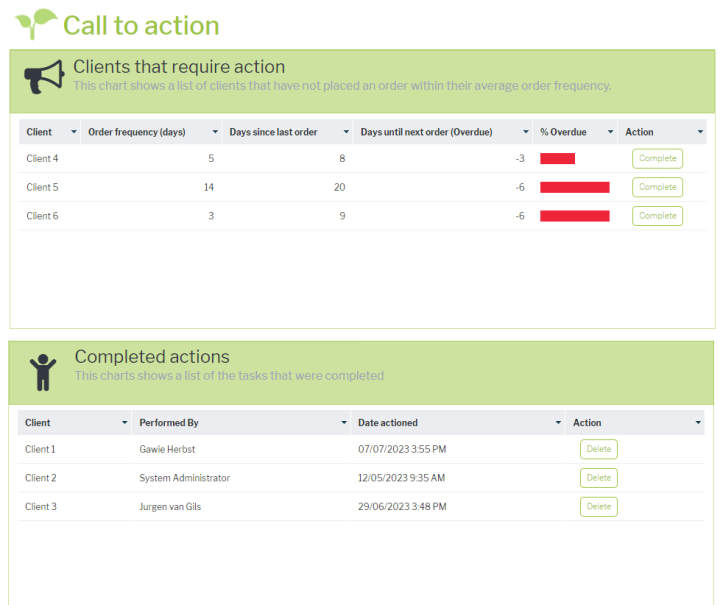The width and height of the screenshot is (720, 605).
Task: Click the person with raised arms icon
Action: click(x=43, y=371)
